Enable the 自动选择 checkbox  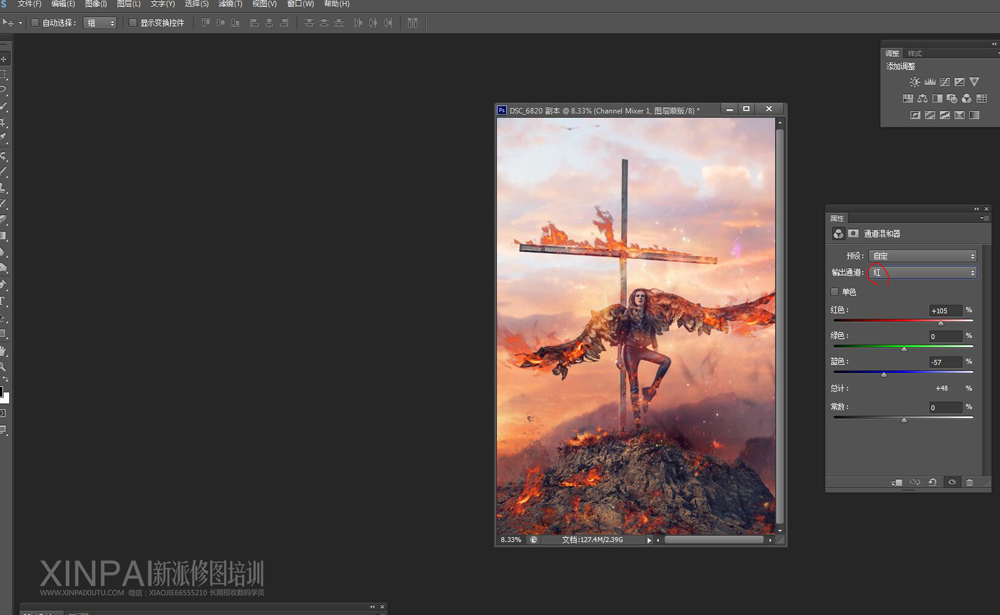tap(35, 23)
